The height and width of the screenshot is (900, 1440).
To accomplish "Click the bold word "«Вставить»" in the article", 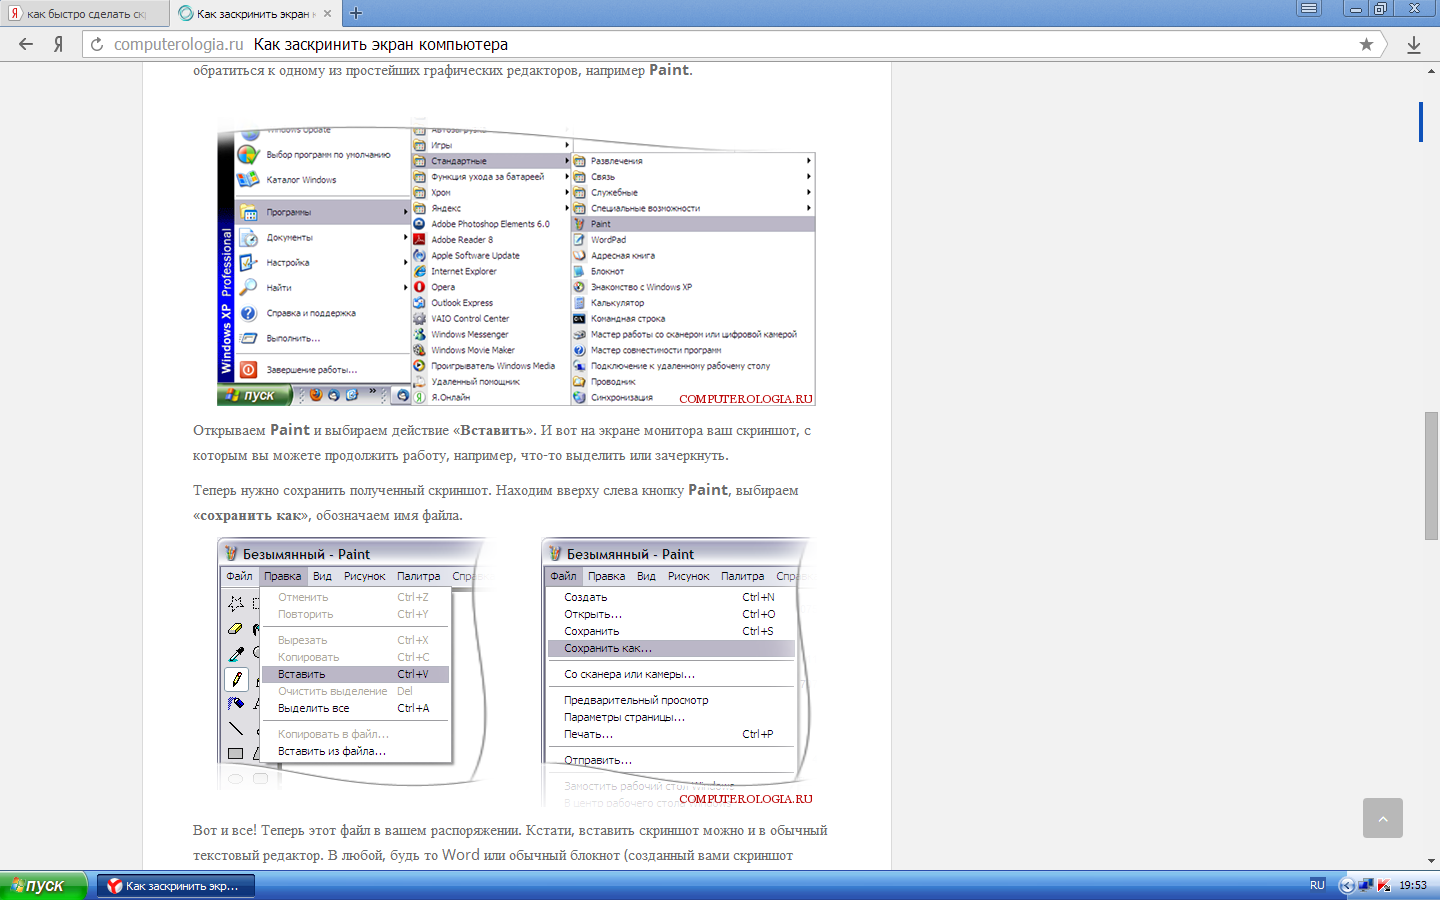I will pos(493,431).
